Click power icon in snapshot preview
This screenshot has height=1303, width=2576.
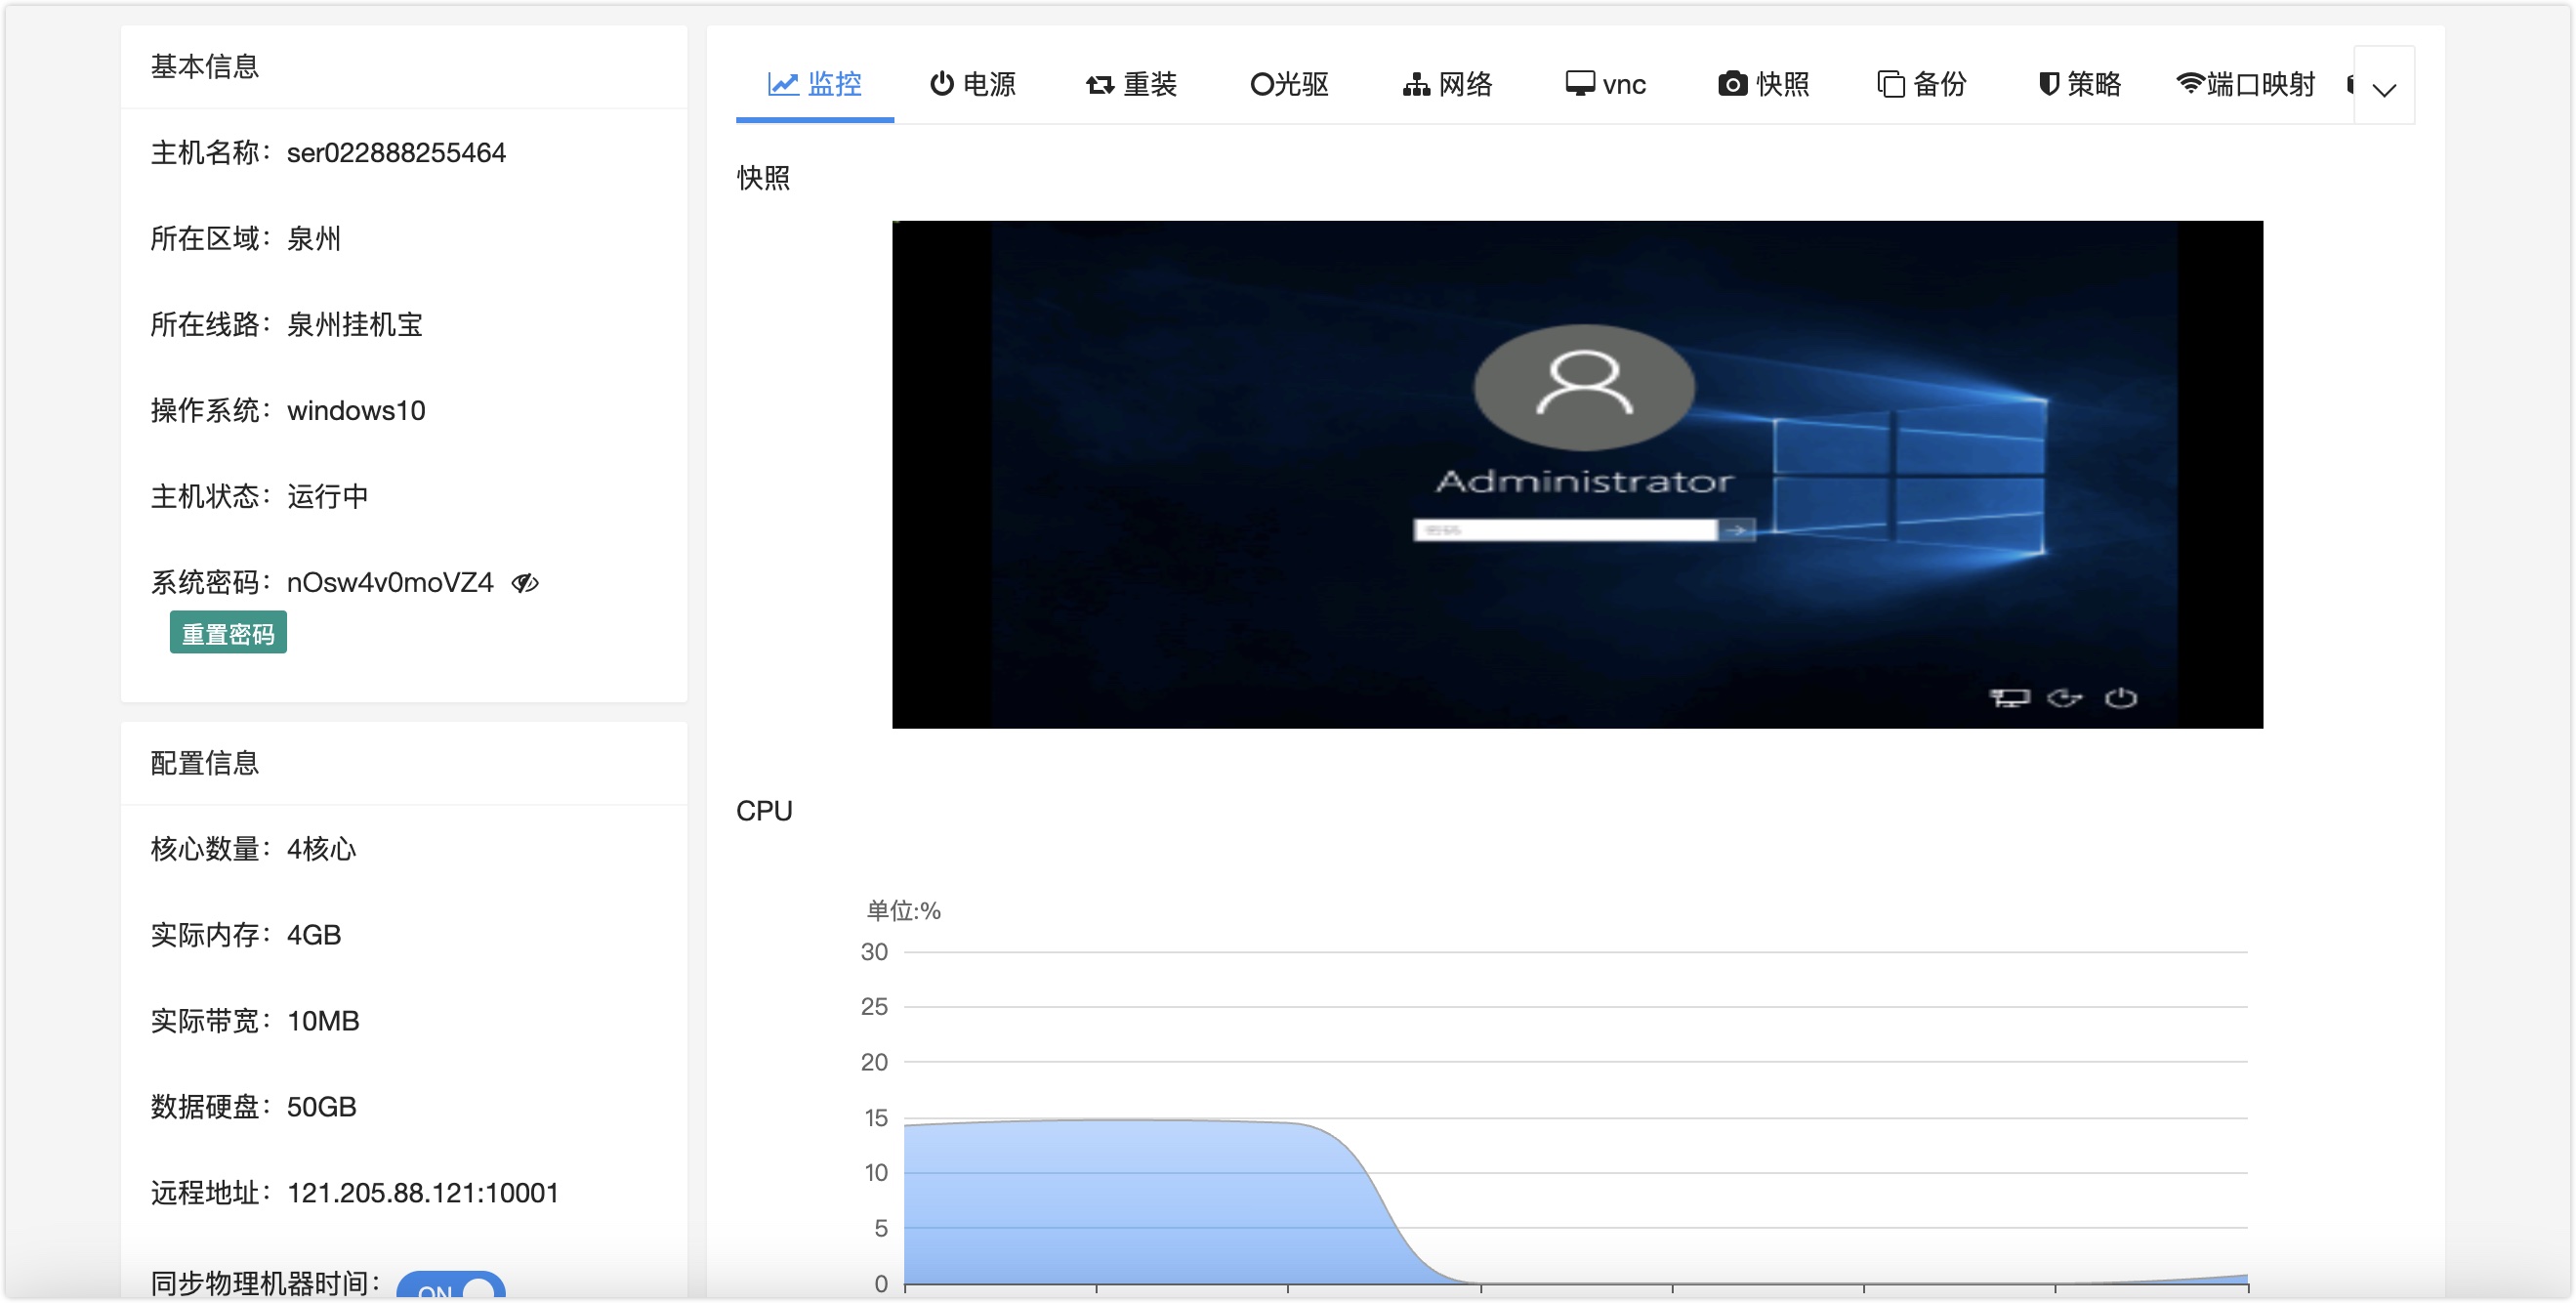[x=2120, y=698]
